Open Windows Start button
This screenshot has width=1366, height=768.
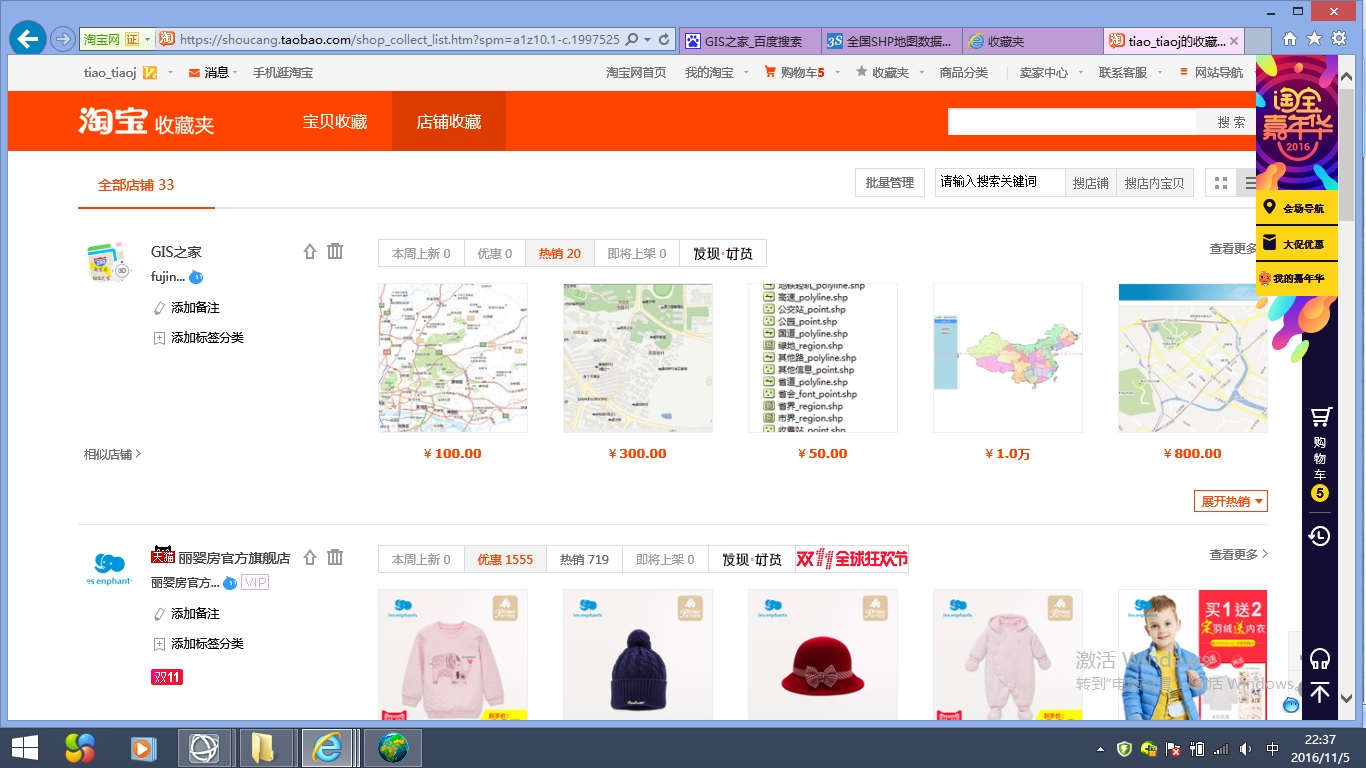[x=24, y=748]
